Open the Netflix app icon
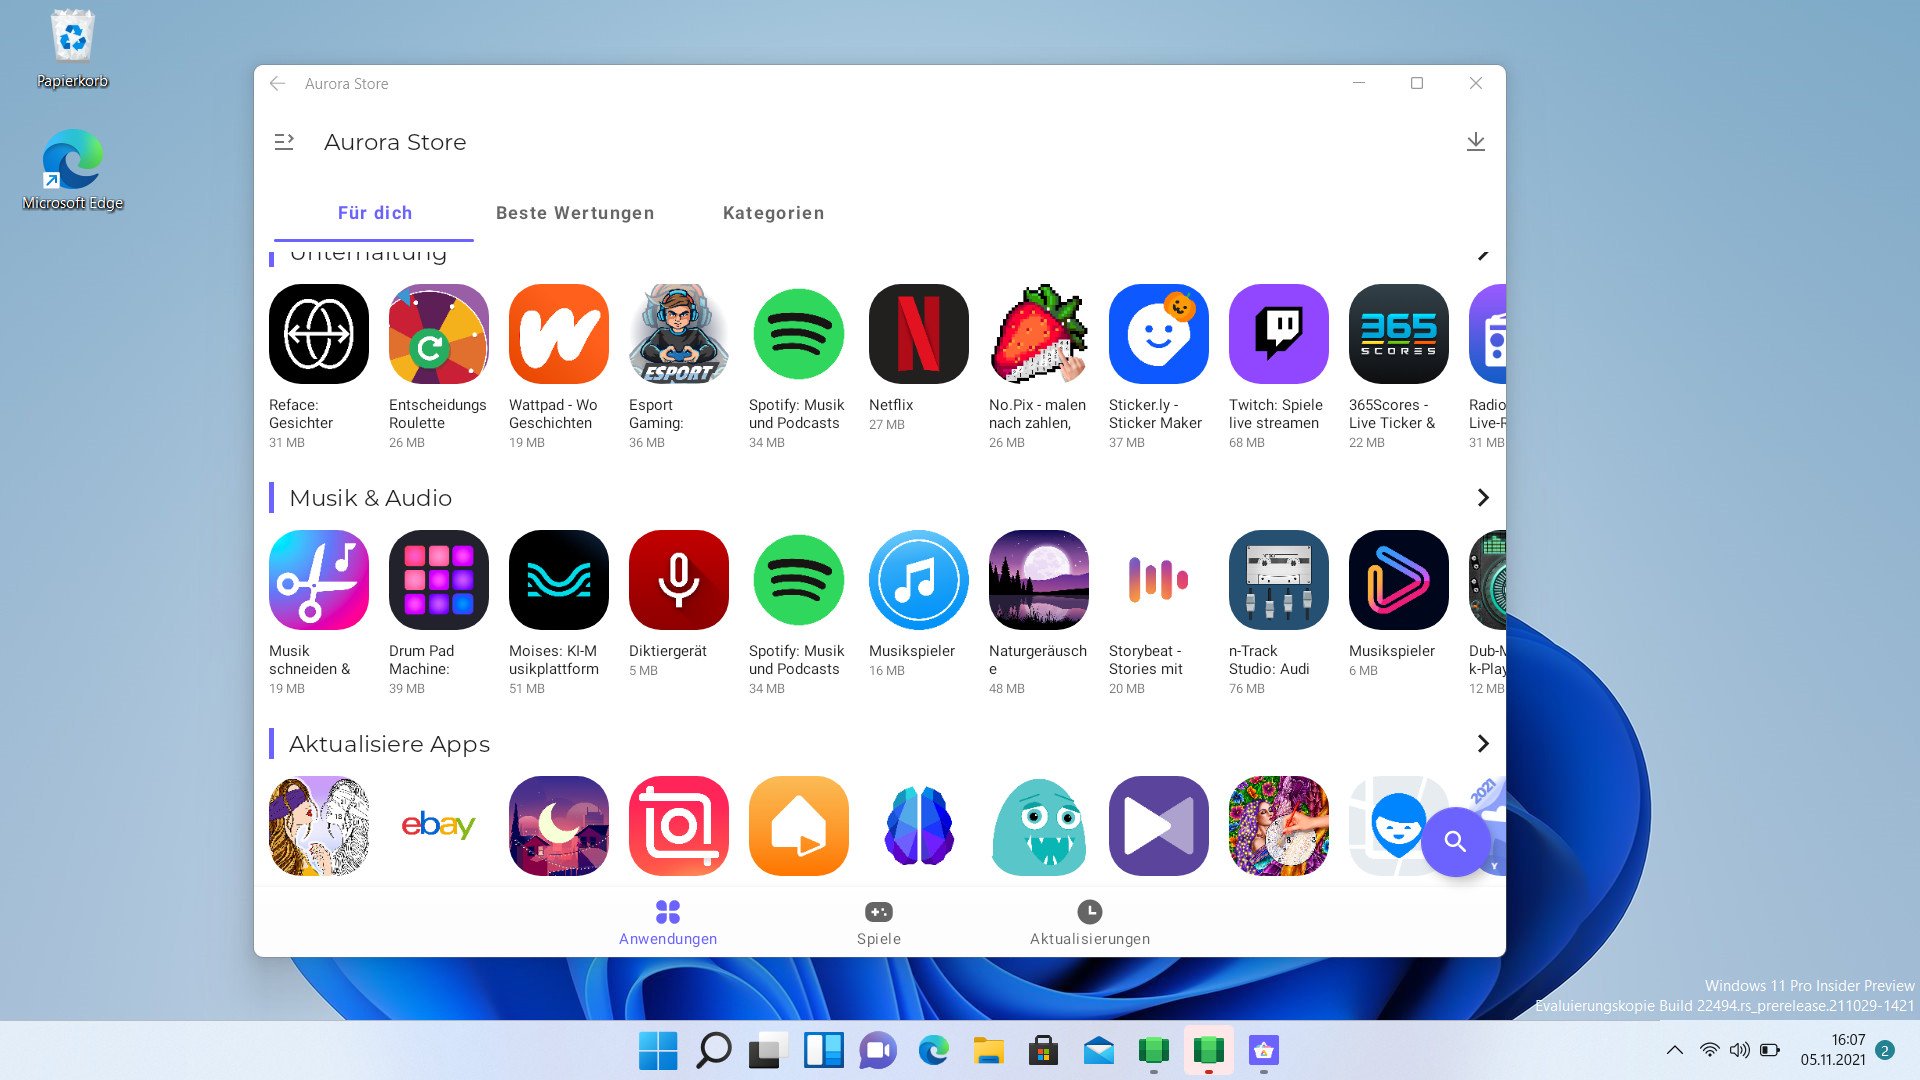This screenshot has width=1920, height=1080. point(918,334)
